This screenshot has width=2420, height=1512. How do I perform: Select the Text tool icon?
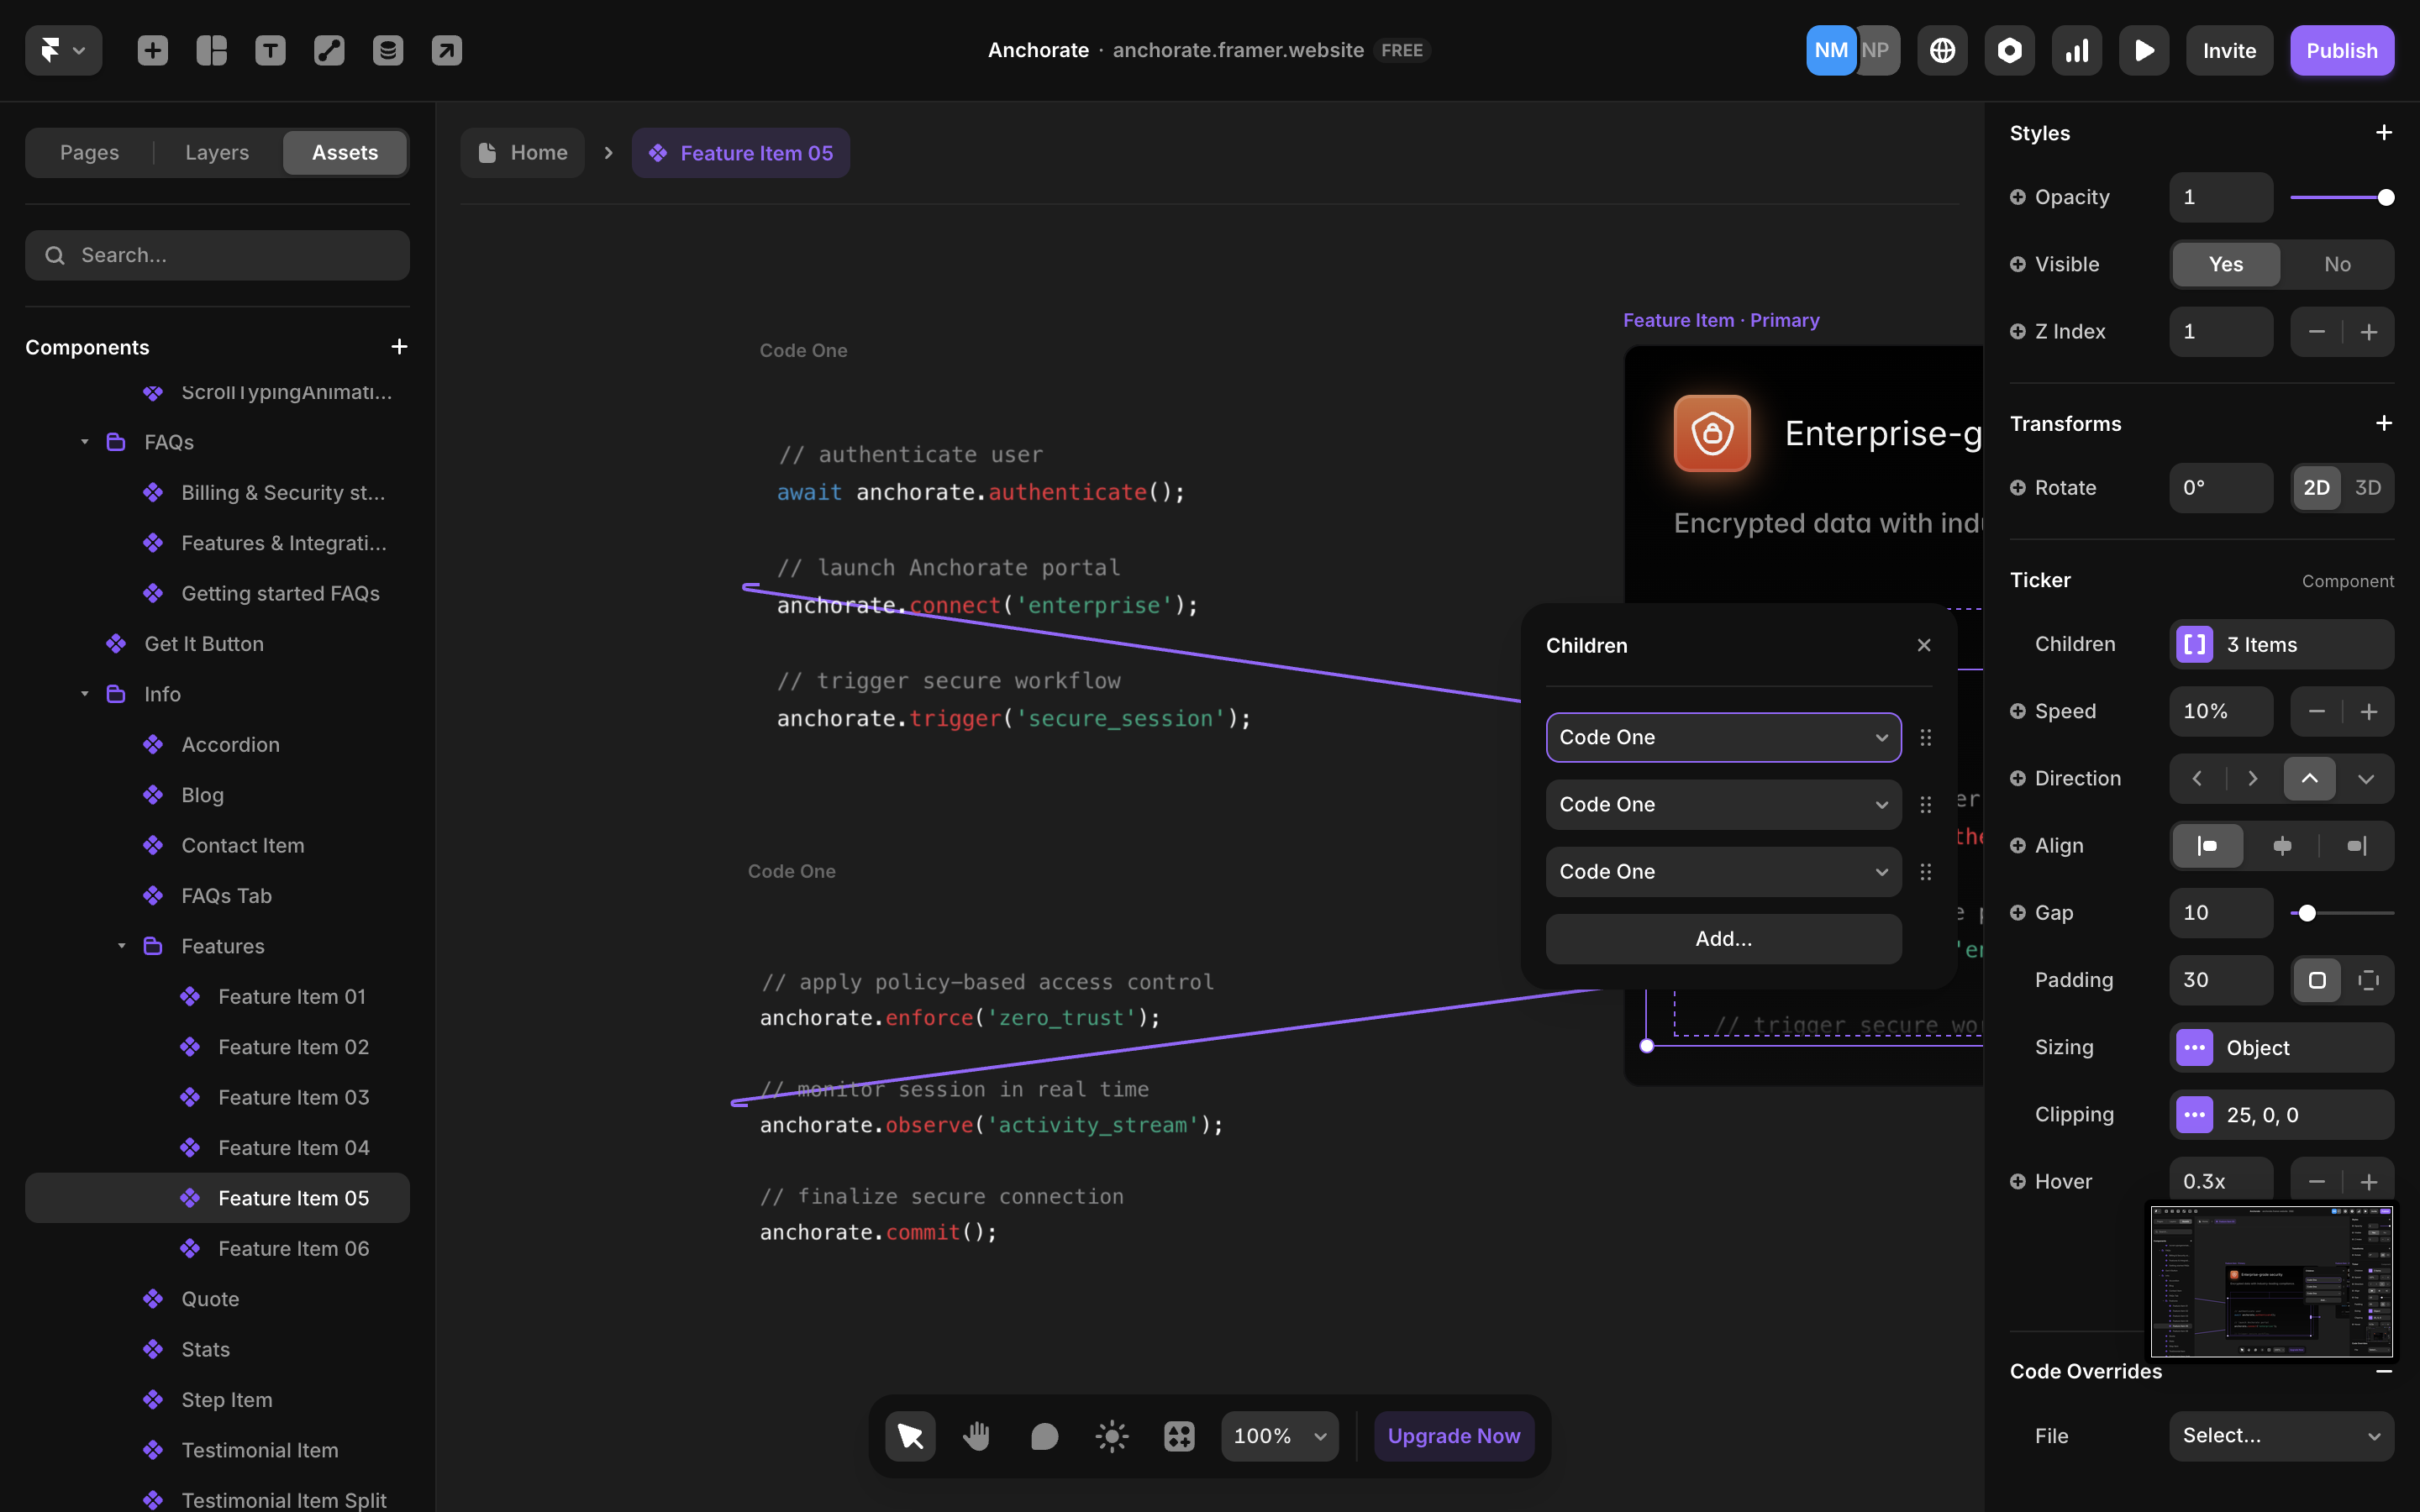270,50
